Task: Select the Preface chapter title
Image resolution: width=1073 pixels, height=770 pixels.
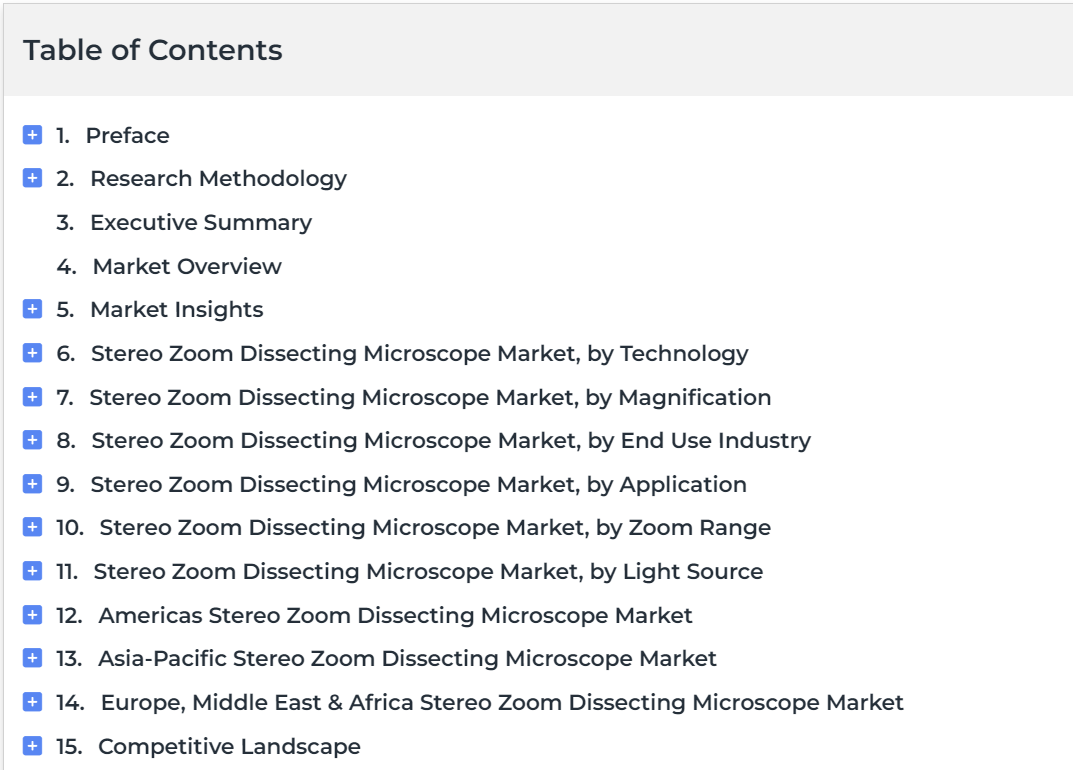Action: pyautogui.click(x=127, y=136)
